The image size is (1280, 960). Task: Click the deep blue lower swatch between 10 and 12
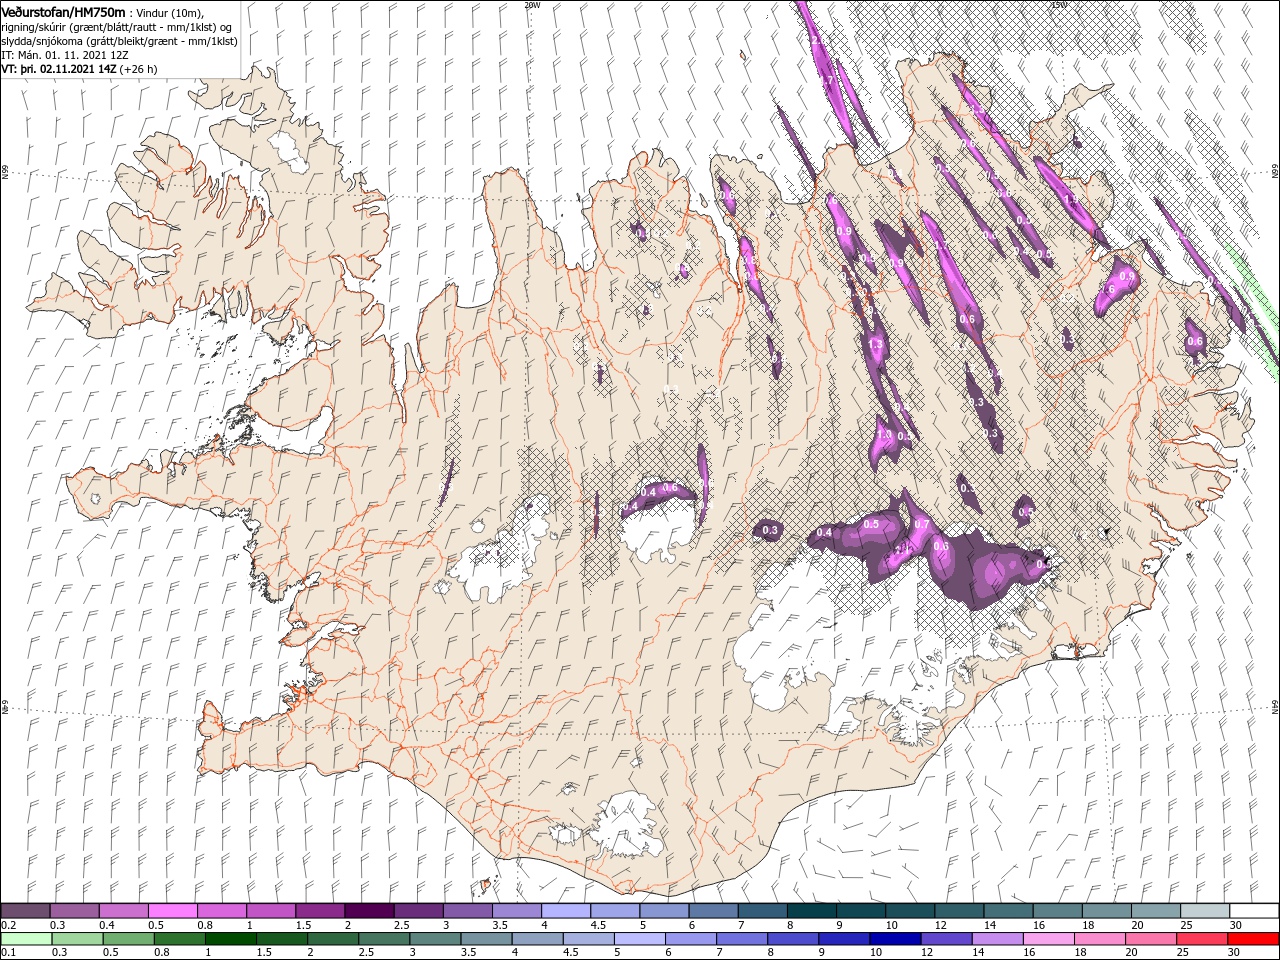coord(895,939)
